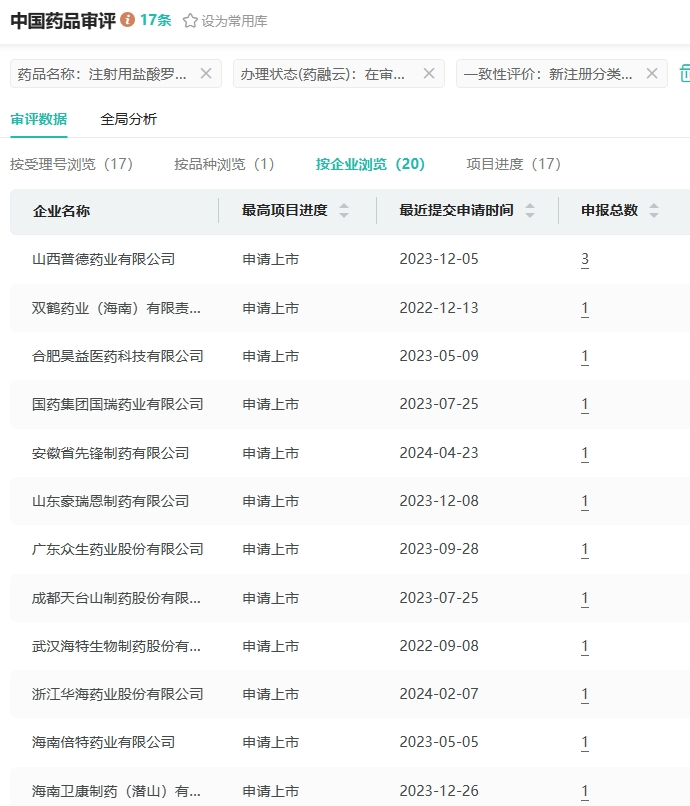This screenshot has width=690, height=806.
Task: Open 按品种浏览 (1) view
Action: coord(224,164)
